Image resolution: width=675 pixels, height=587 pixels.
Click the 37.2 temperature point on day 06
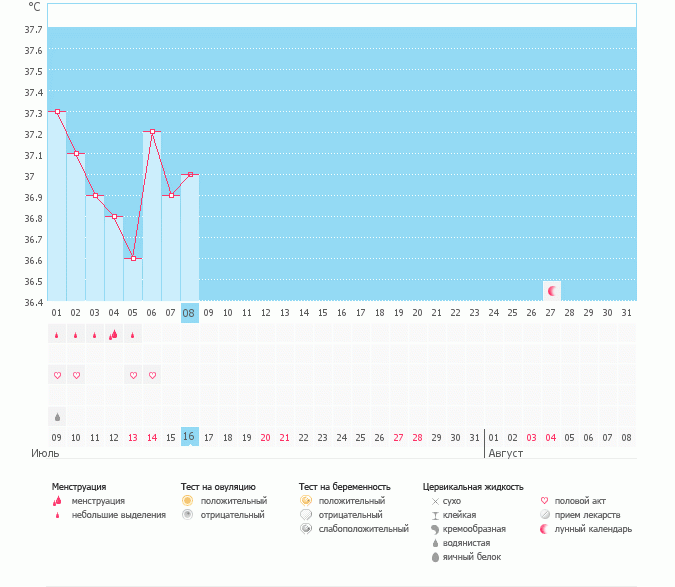(152, 131)
